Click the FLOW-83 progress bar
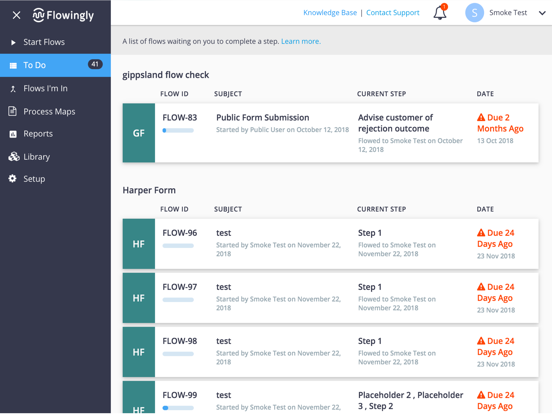This screenshot has height=414, width=552. (178, 130)
